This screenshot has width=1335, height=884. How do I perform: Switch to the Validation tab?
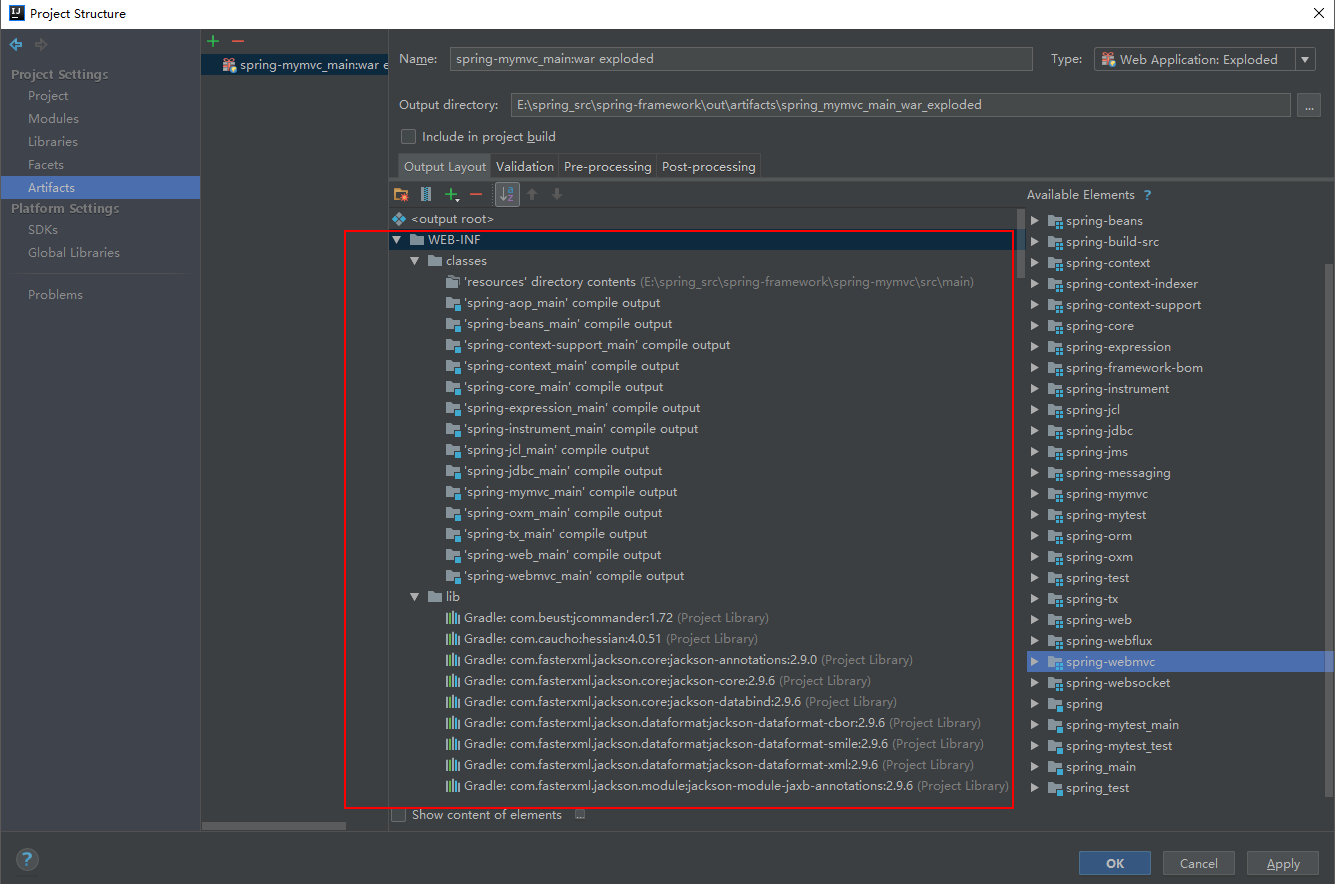point(525,167)
